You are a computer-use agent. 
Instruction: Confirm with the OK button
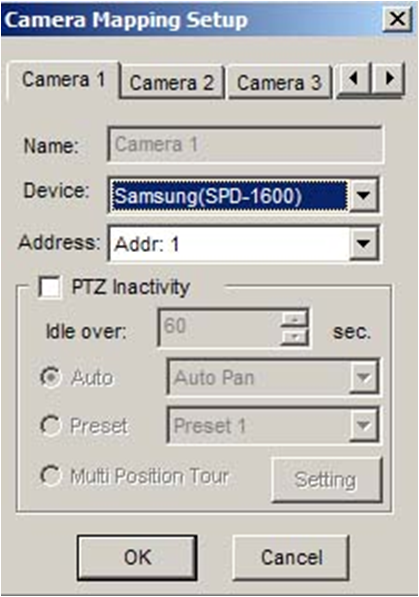137,557
